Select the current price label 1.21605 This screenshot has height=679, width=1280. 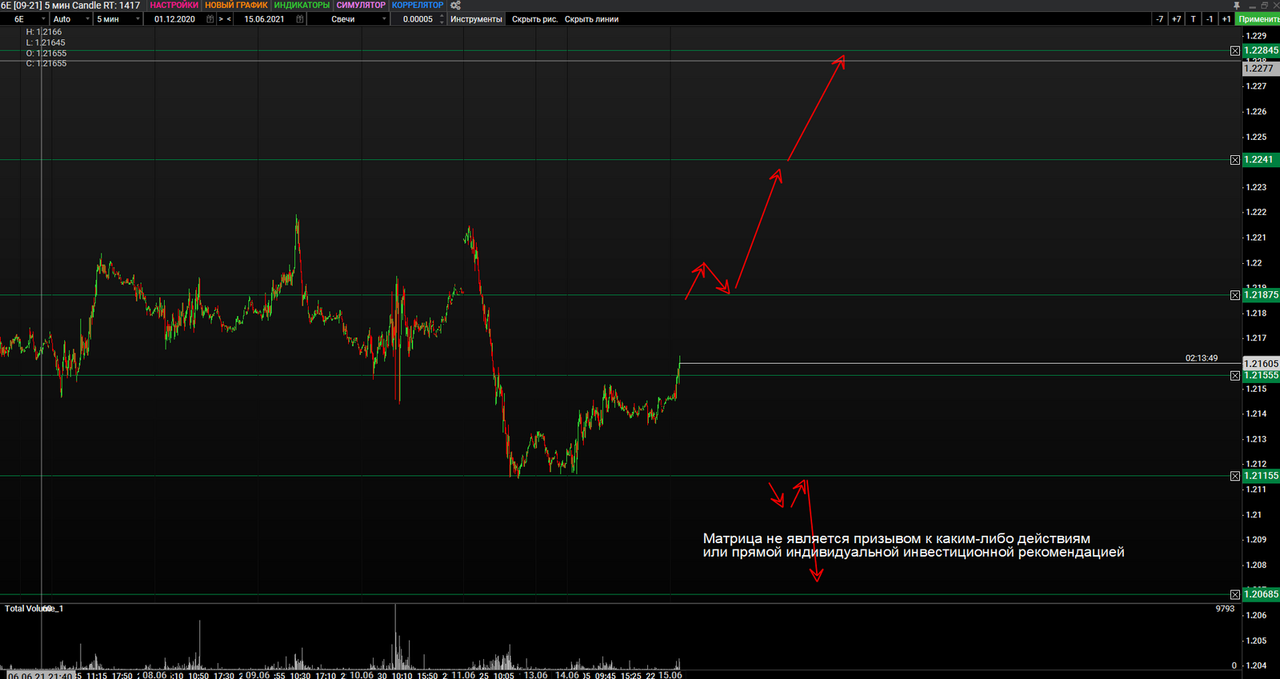[x=1259, y=363]
